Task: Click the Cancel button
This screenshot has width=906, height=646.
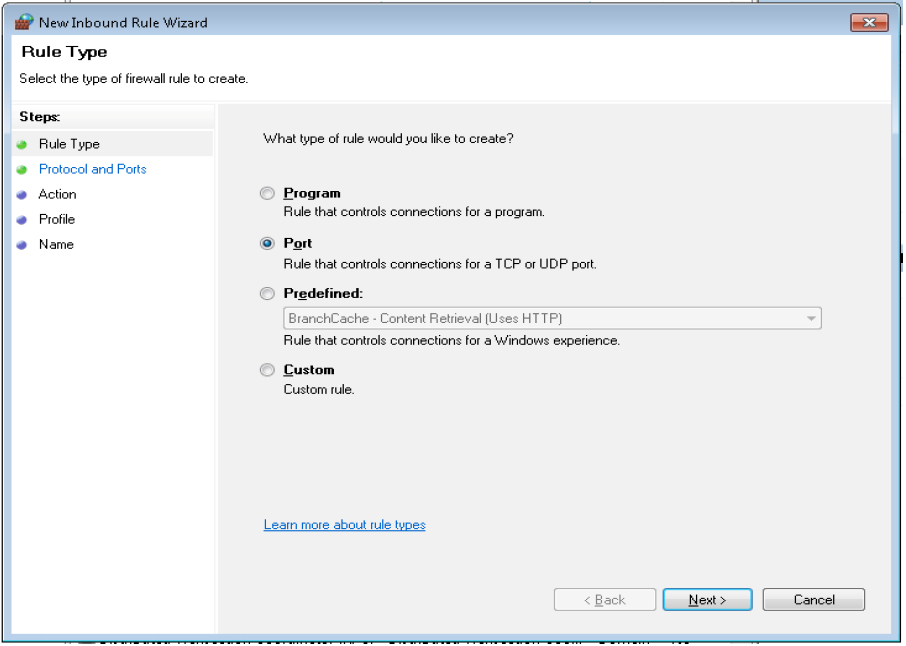Action: [814, 600]
